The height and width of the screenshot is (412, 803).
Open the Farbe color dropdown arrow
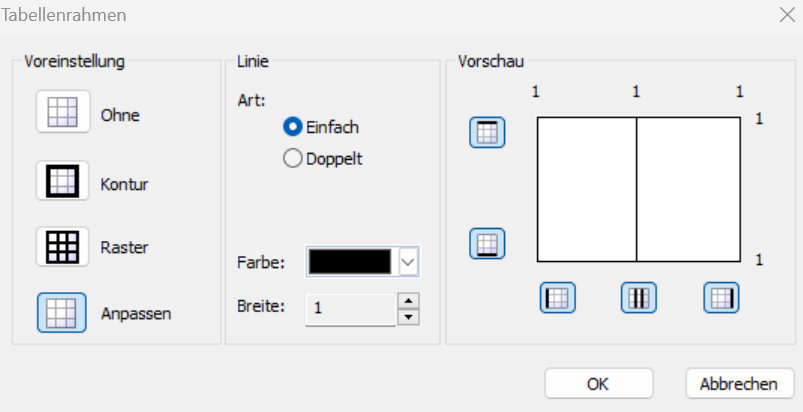[408, 262]
